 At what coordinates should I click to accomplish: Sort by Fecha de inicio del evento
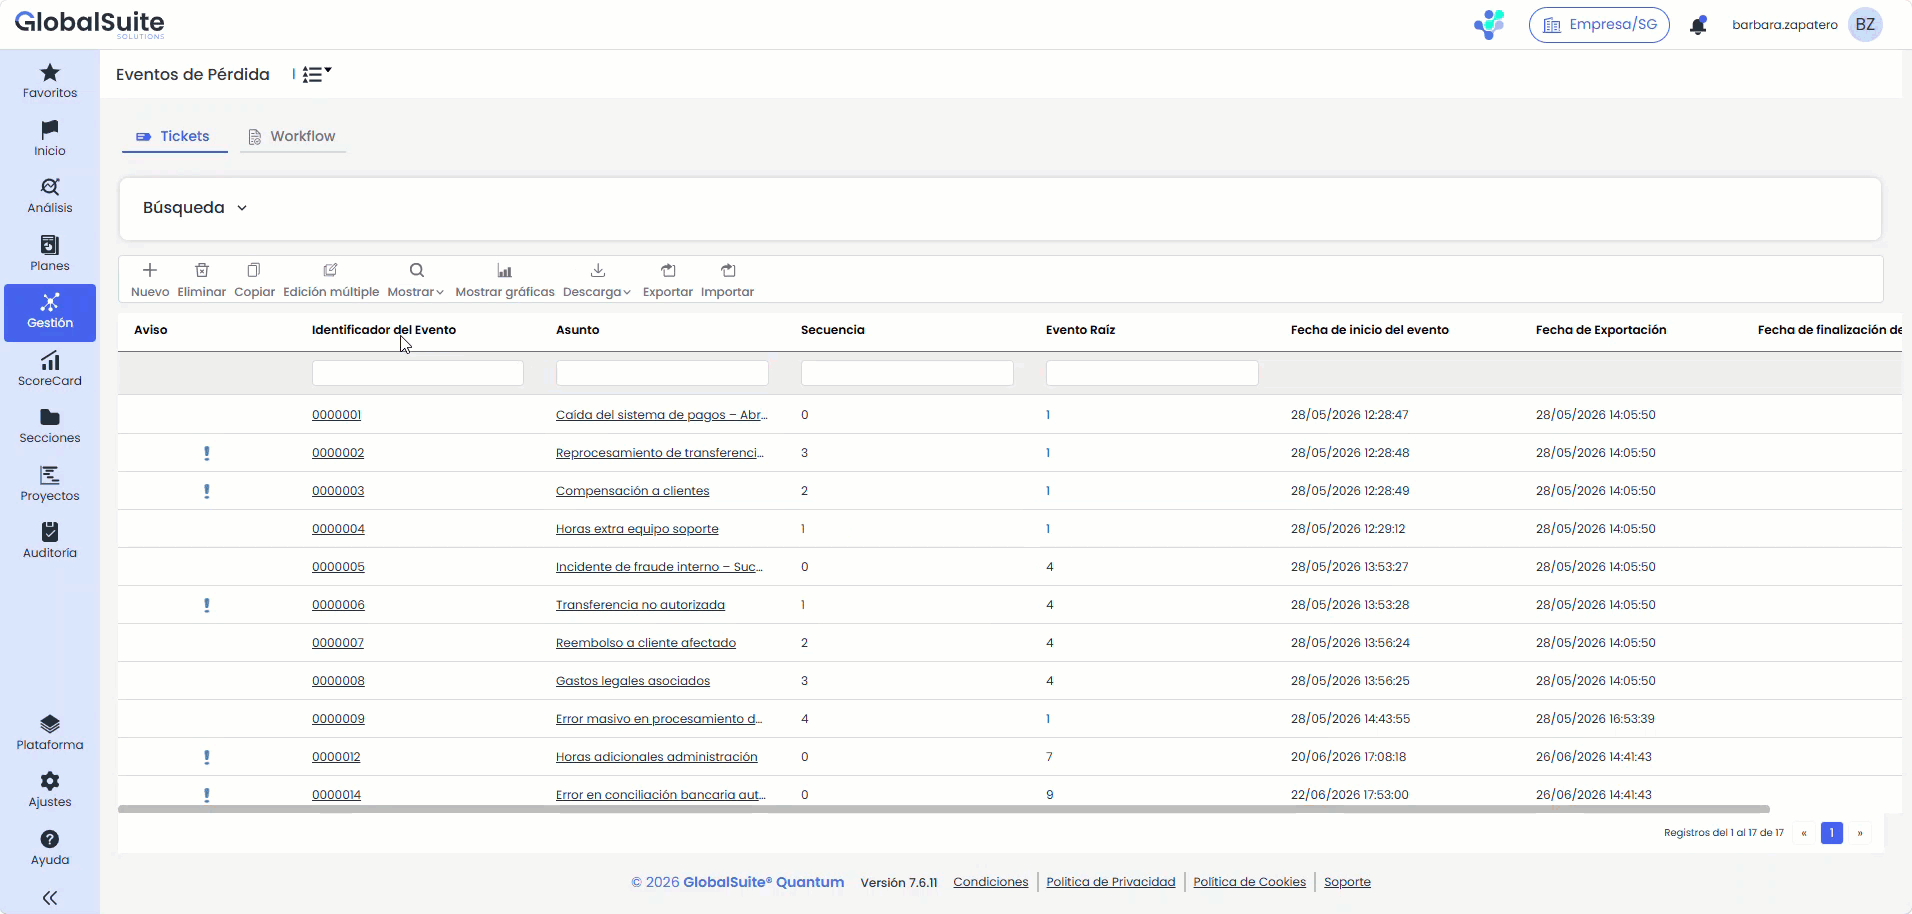[x=1370, y=330]
